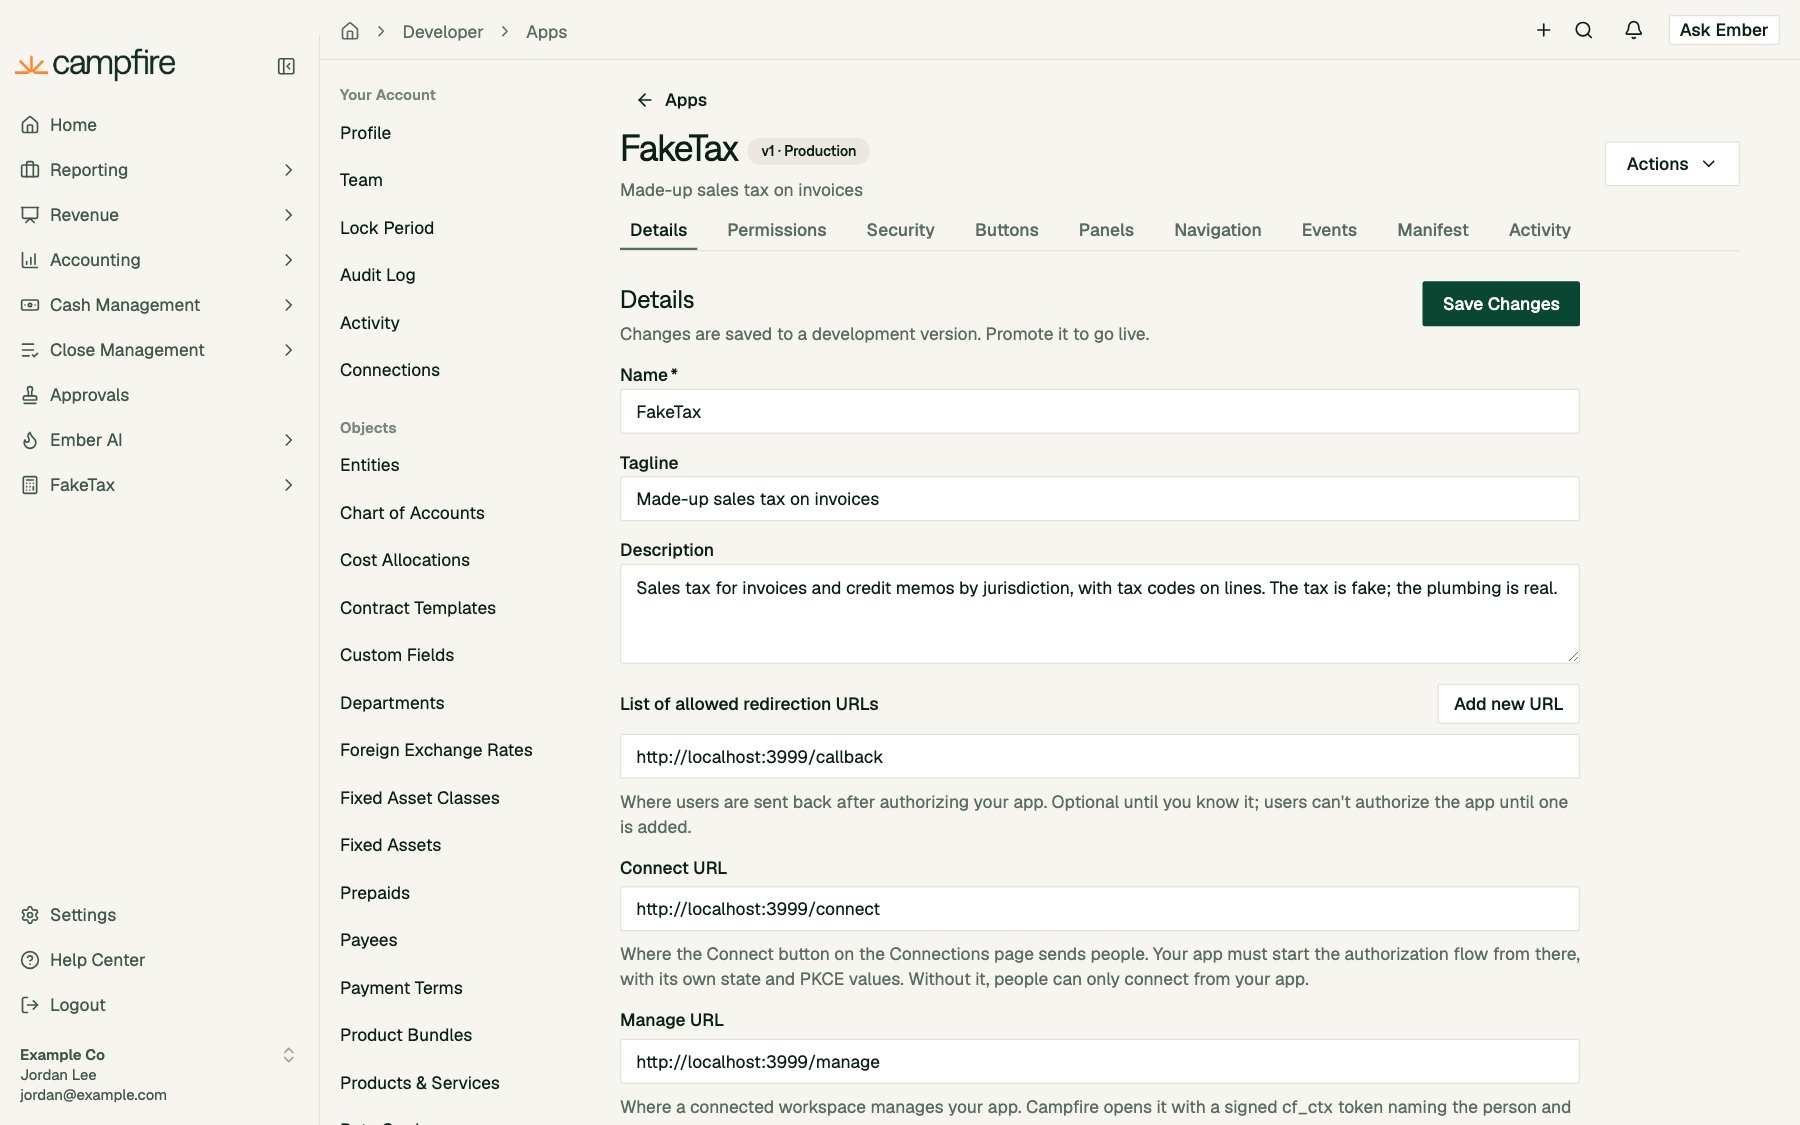The width and height of the screenshot is (1800, 1125).
Task: Click the Reporting briefcase icon
Action: coord(30,170)
